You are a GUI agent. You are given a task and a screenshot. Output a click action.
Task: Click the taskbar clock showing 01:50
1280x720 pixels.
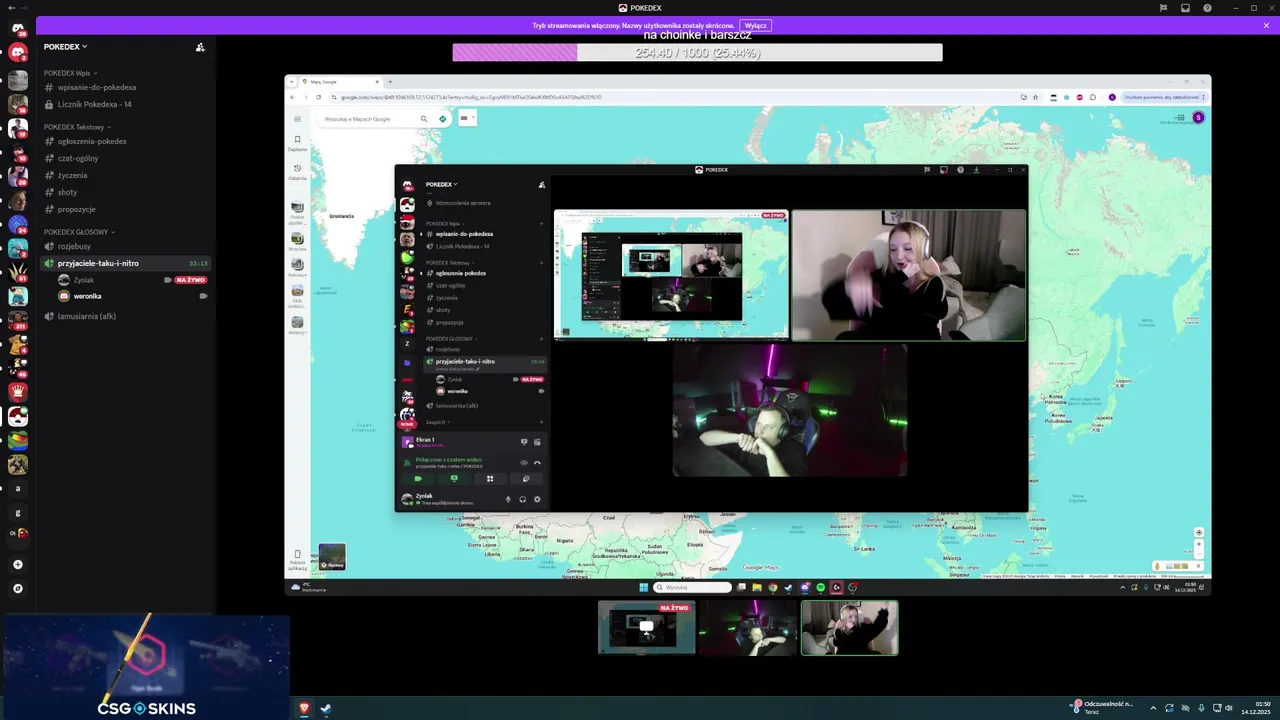(x=1255, y=708)
